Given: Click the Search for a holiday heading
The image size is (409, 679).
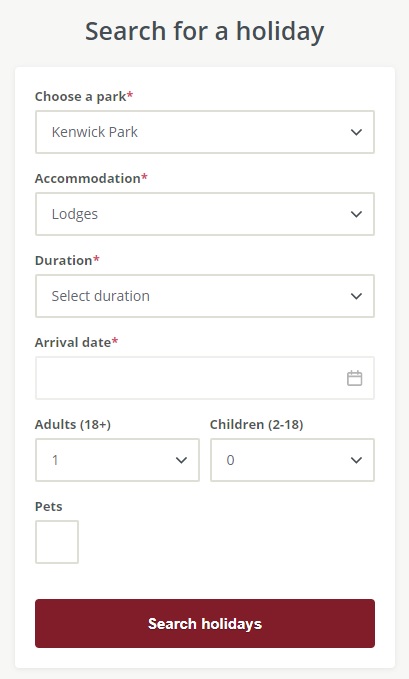Looking at the screenshot, I should coord(204,32).
